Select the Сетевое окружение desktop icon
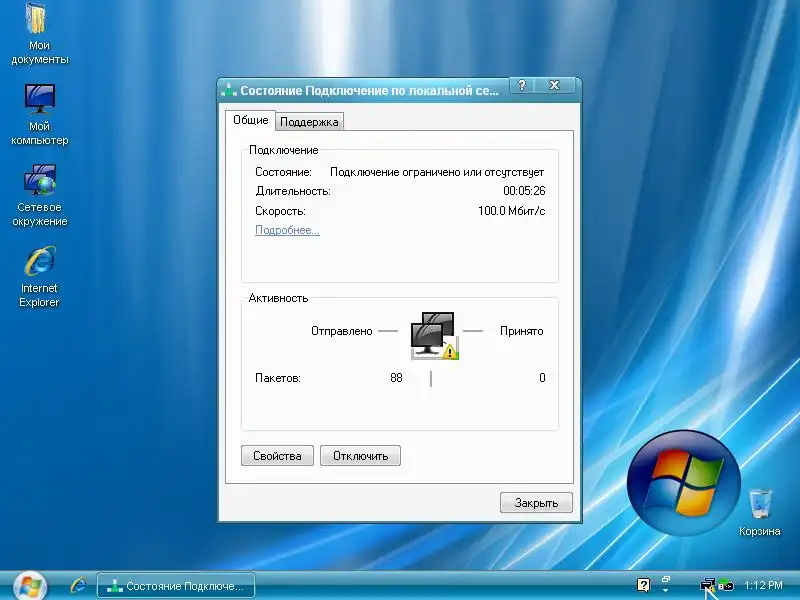This screenshot has height=600, width=800. [40, 196]
